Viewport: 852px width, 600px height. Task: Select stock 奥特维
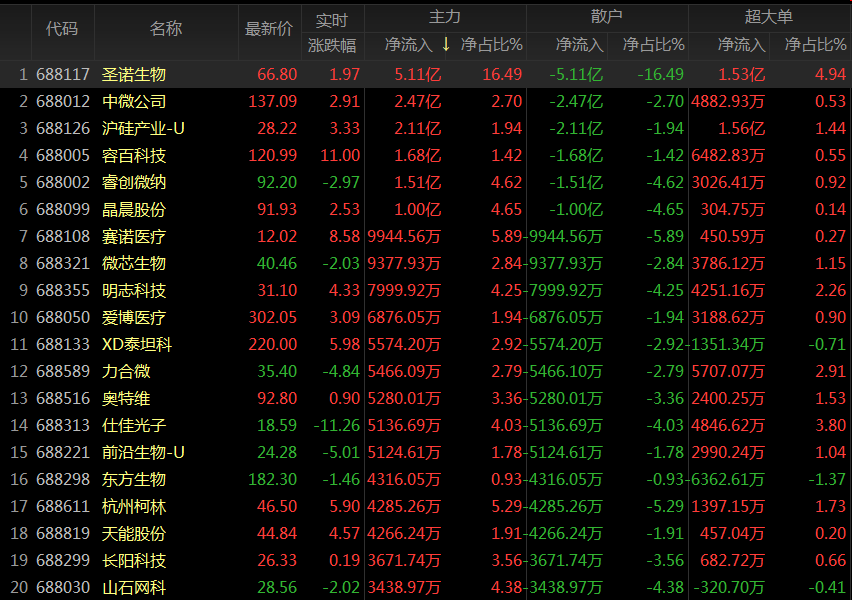[126, 398]
